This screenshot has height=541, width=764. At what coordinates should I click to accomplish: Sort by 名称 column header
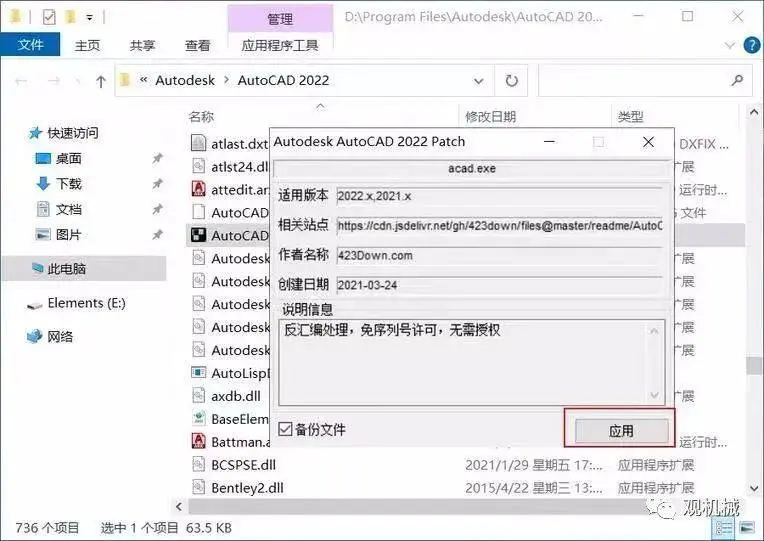tap(201, 116)
